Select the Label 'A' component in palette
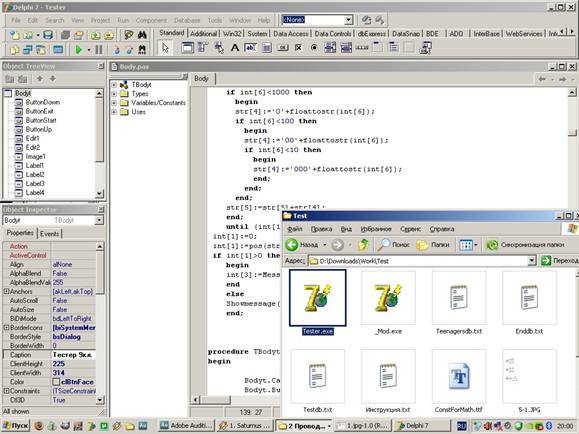 (x=234, y=48)
